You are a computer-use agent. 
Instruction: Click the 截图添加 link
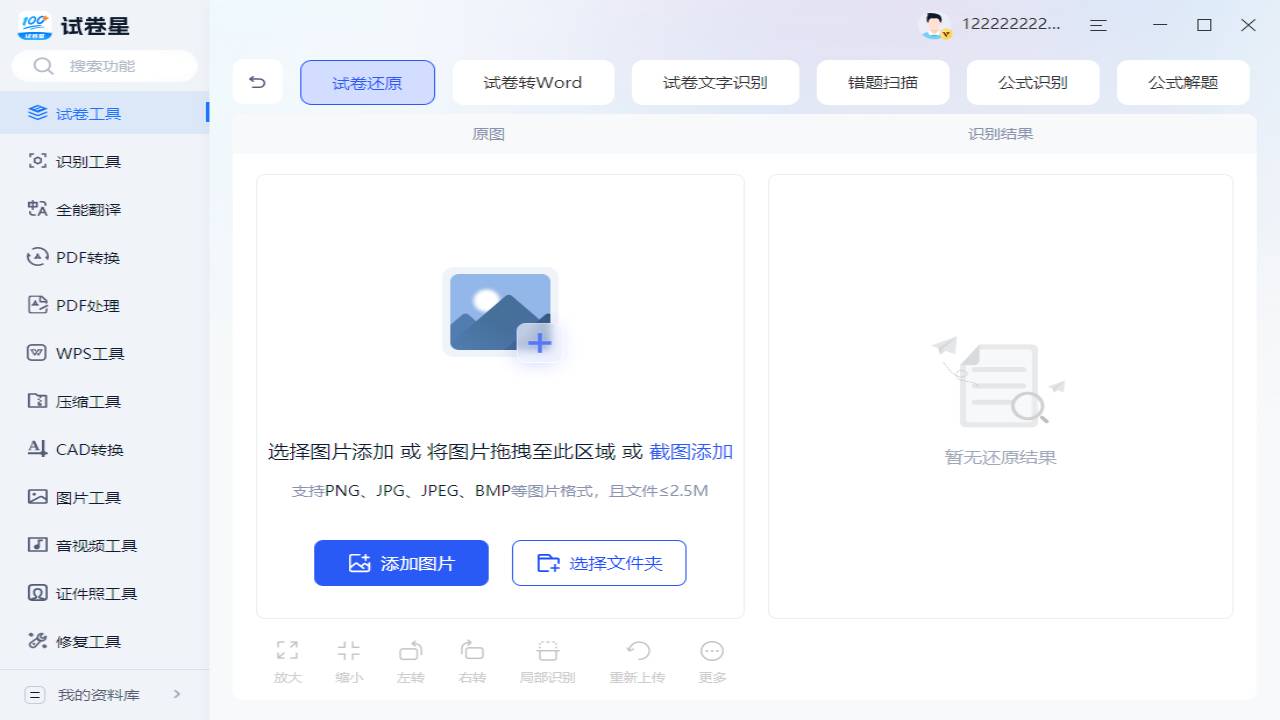click(x=690, y=452)
